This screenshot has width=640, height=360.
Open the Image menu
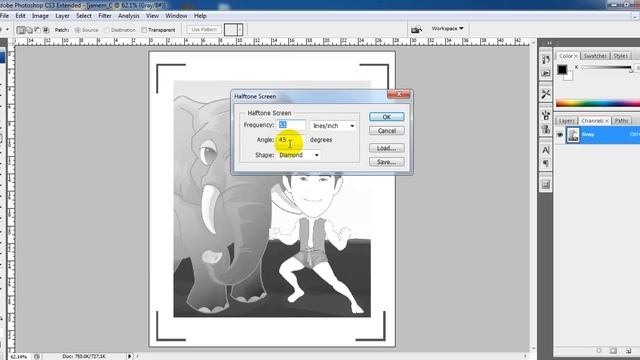click(40, 16)
